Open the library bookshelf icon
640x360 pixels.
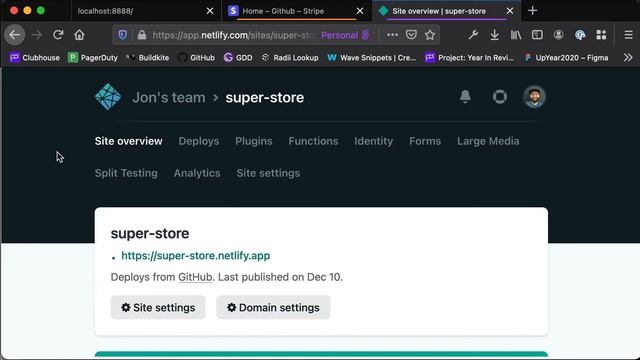coord(516,35)
